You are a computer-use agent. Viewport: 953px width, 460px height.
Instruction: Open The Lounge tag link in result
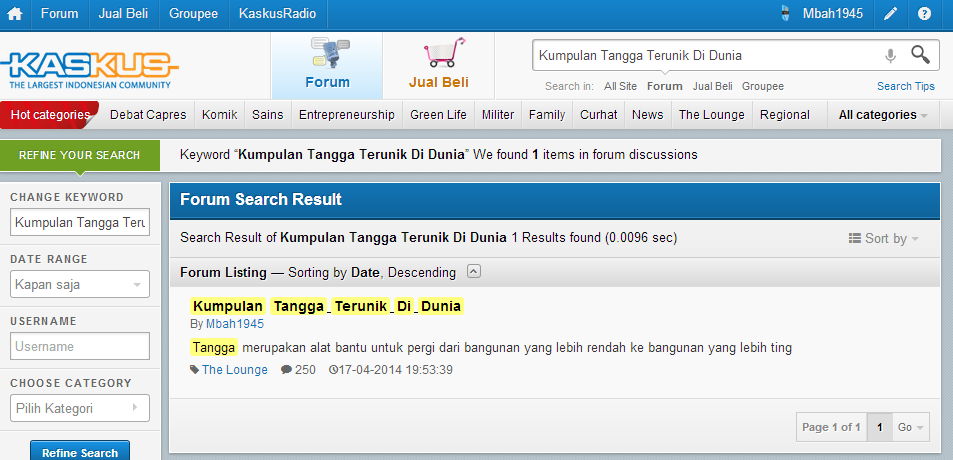235,369
